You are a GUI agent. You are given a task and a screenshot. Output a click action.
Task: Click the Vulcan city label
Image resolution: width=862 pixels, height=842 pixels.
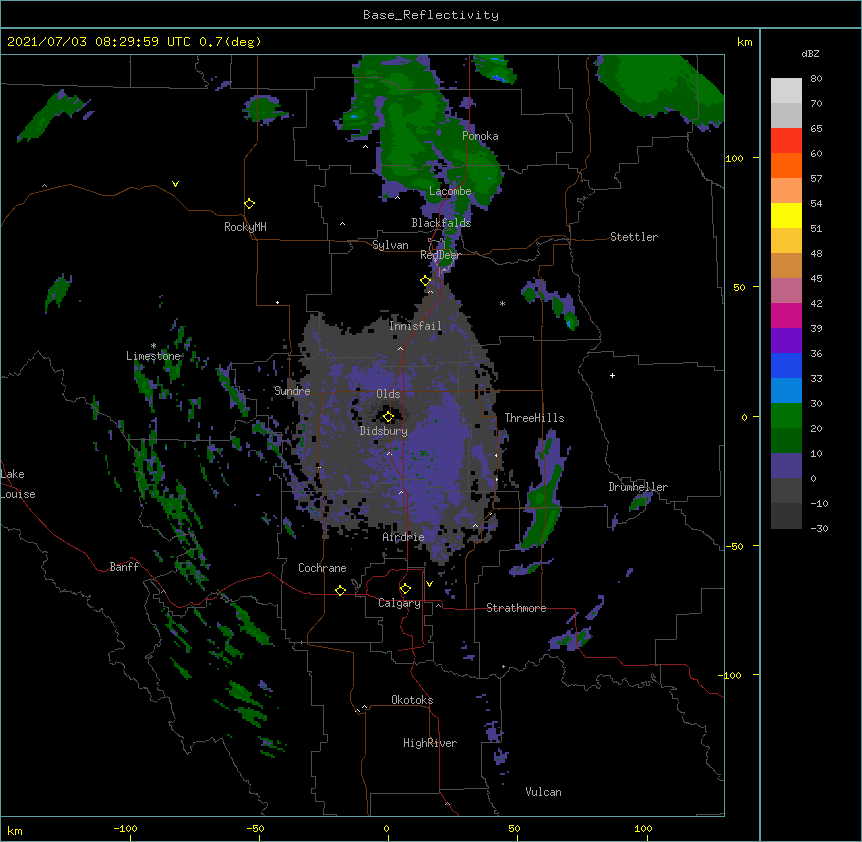click(x=543, y=792)
